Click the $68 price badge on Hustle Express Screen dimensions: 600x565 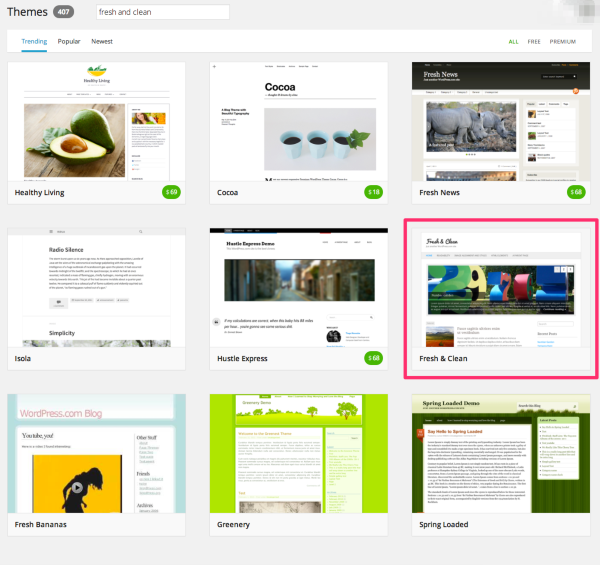(x=374, y=357)
